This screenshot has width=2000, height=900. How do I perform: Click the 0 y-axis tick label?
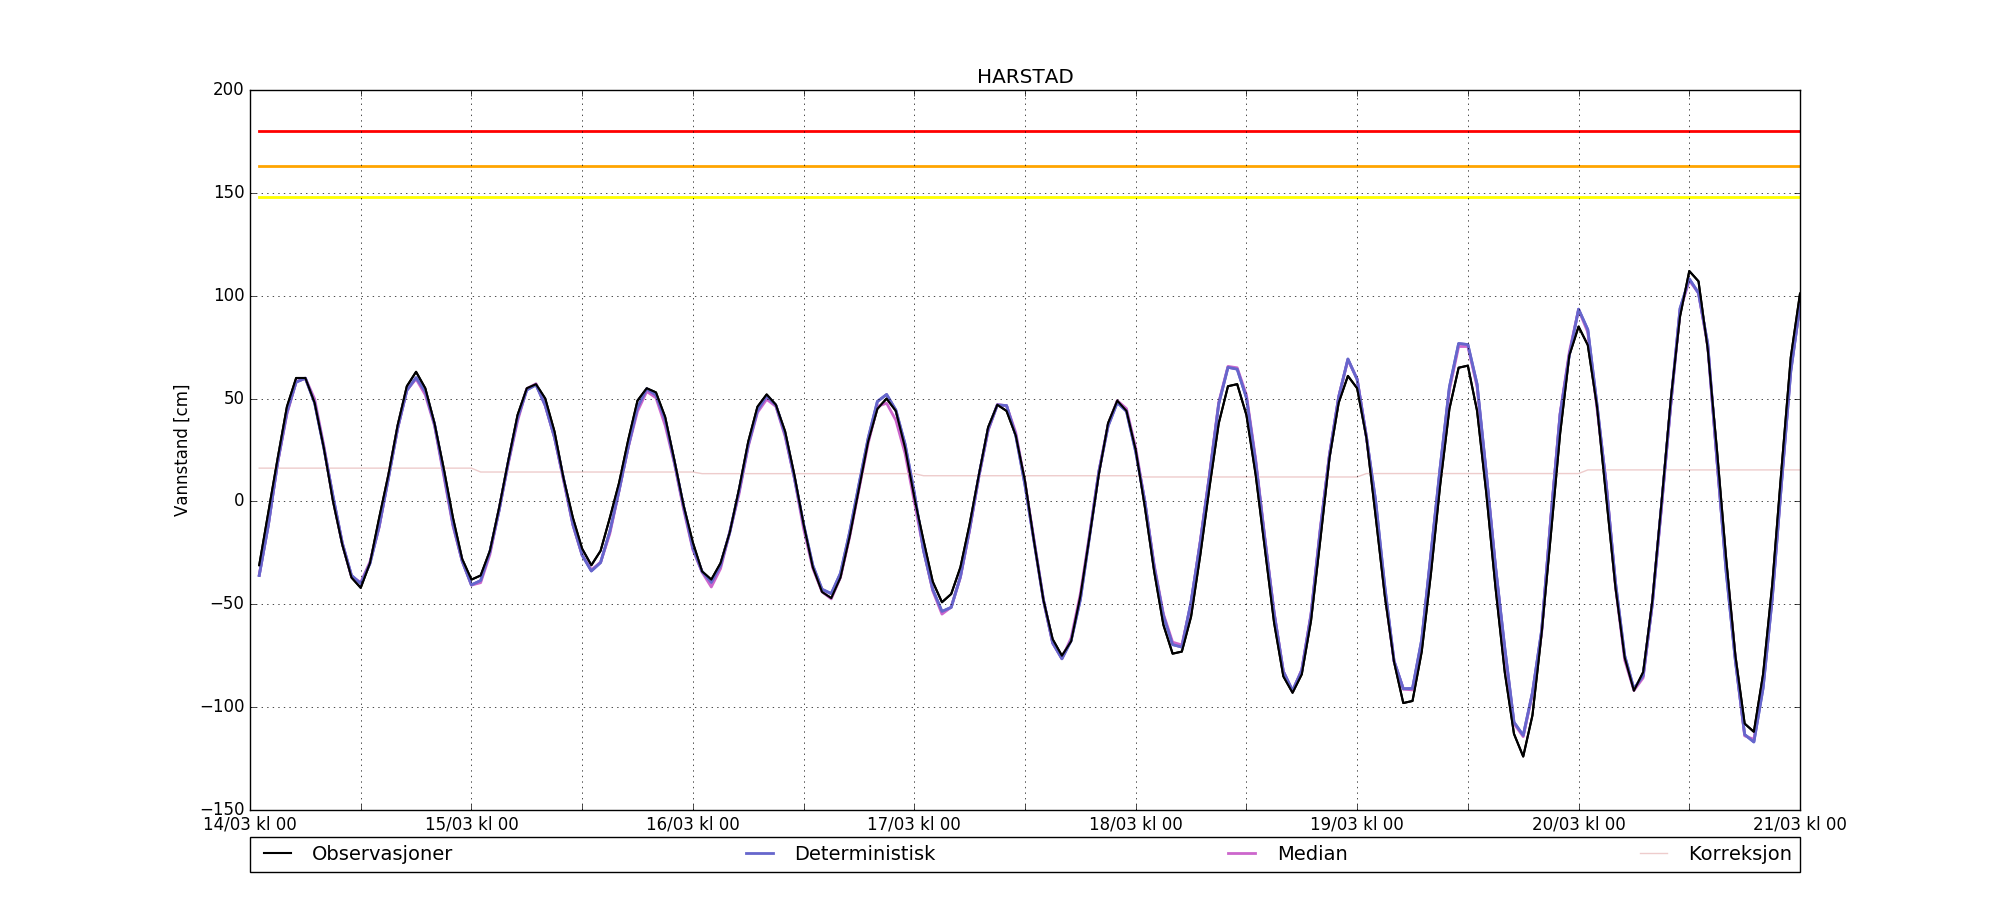click(238, 501)
